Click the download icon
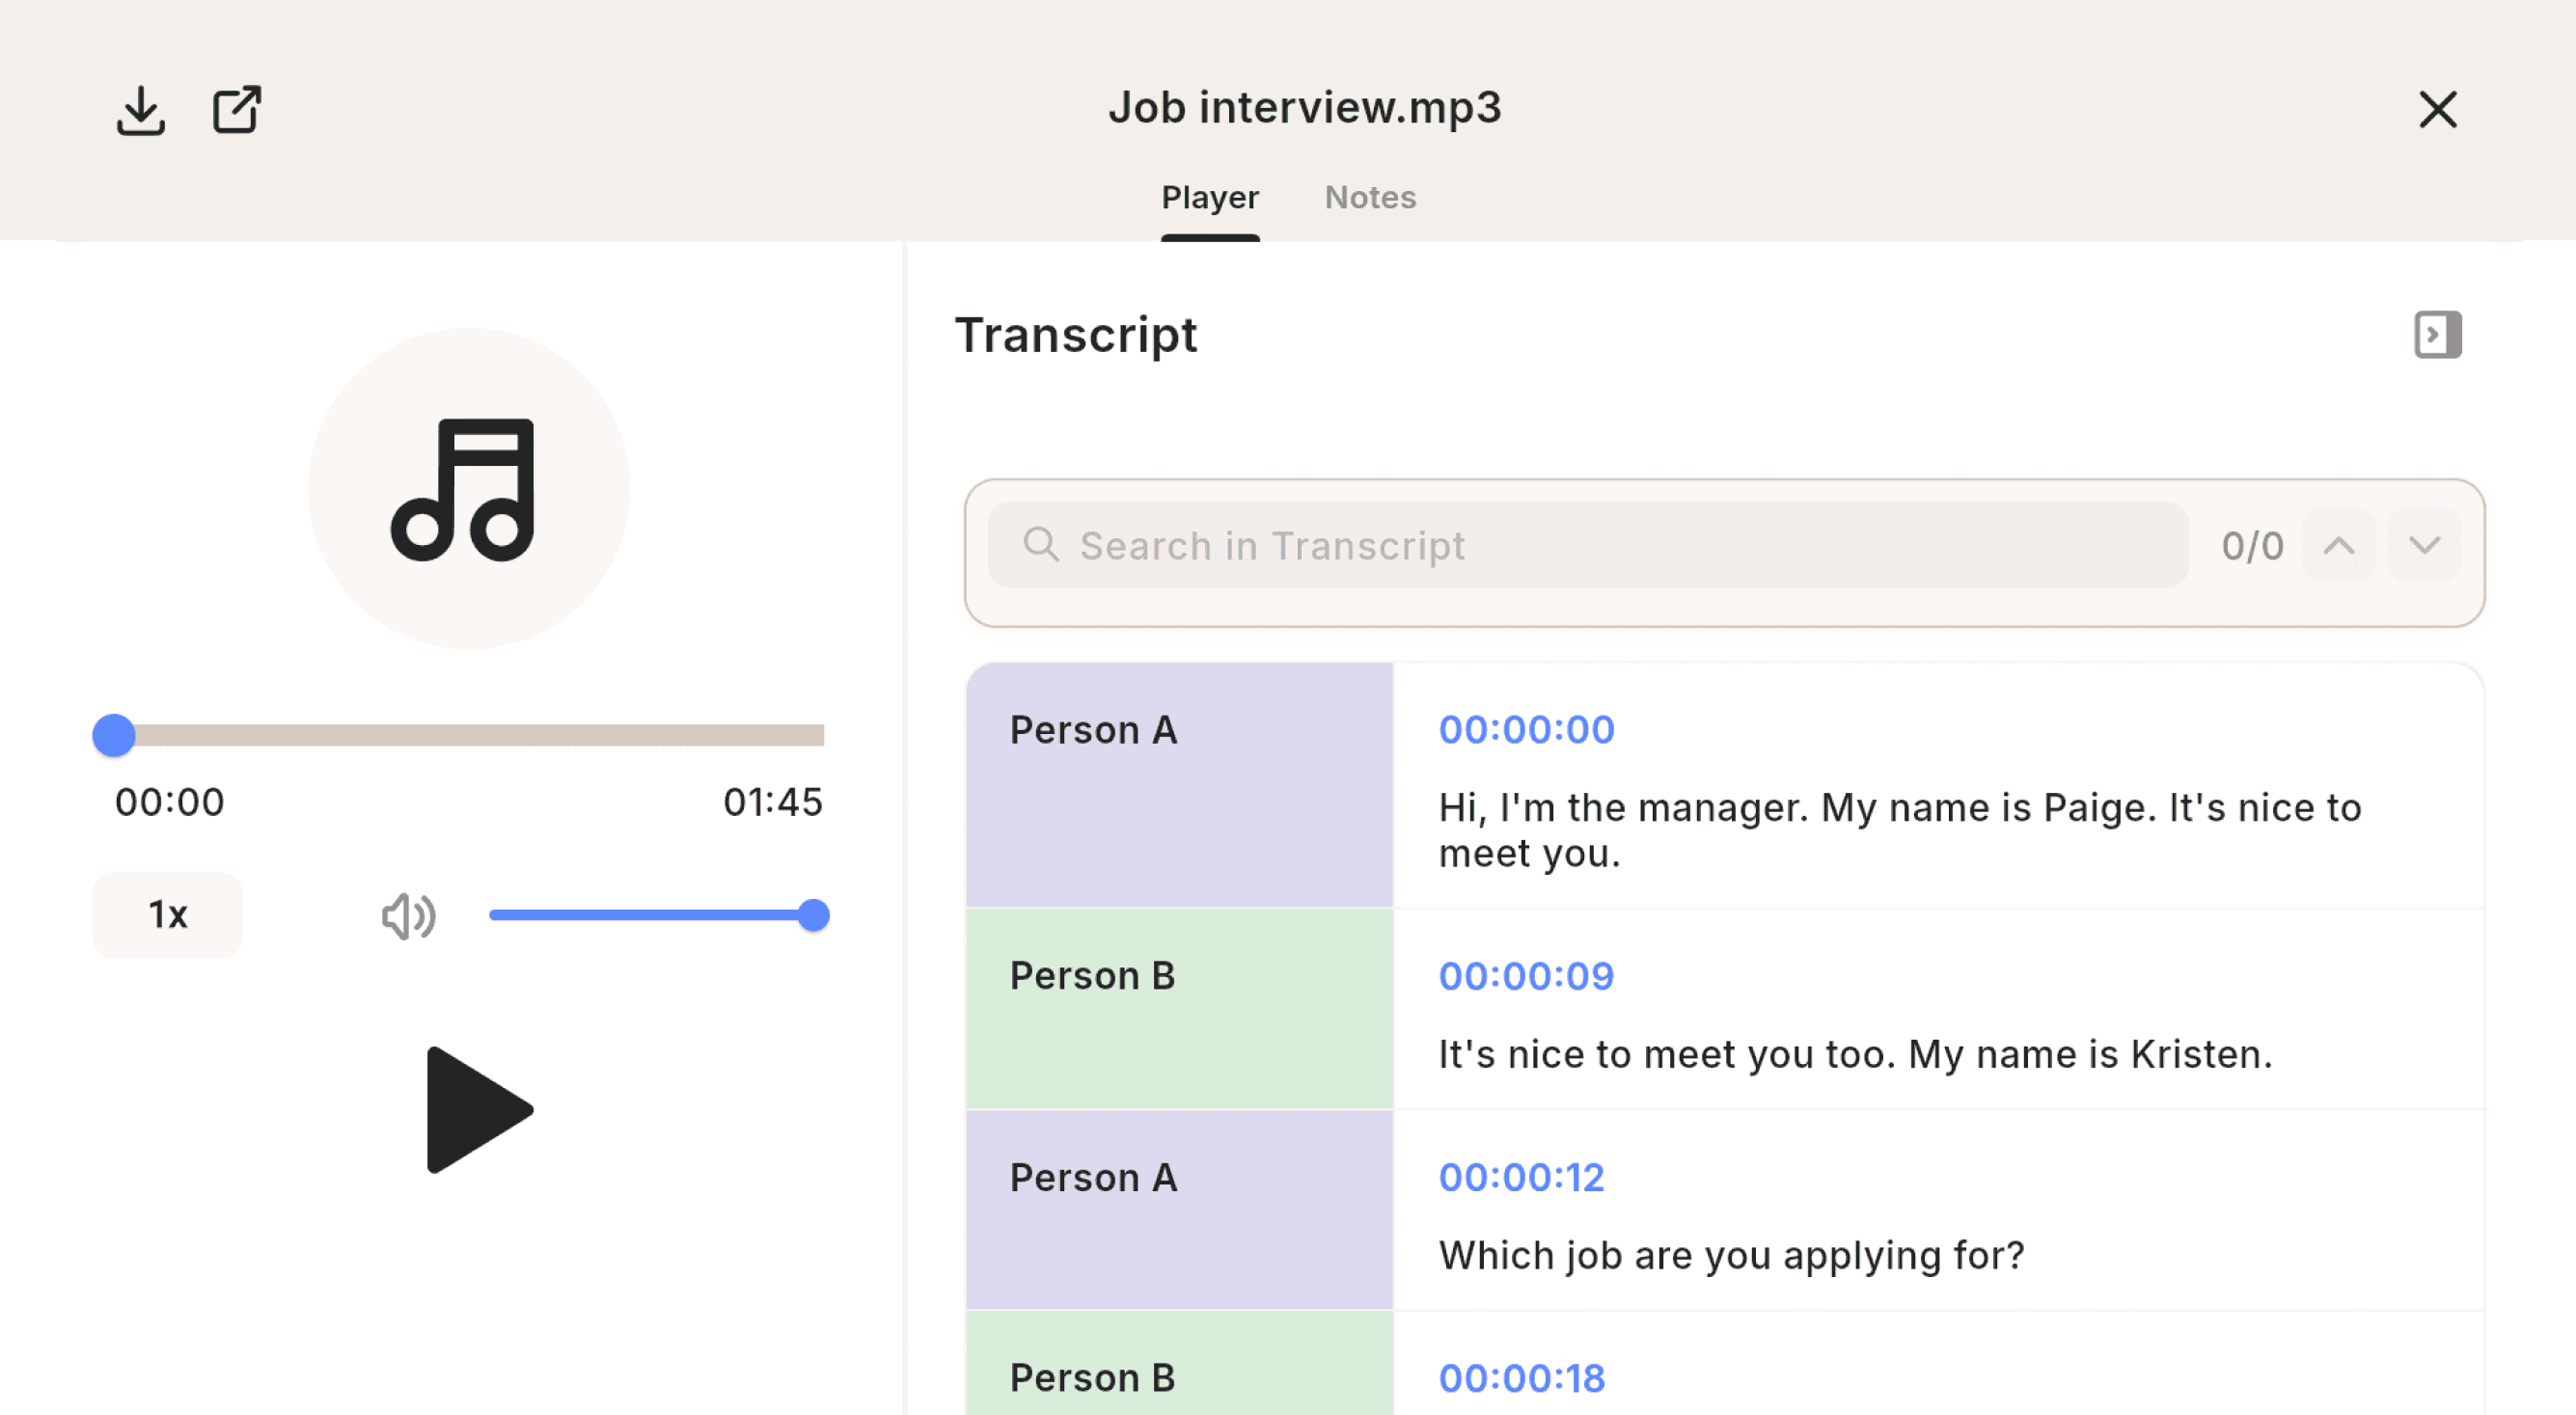Screen dimensions: 2576x1415 click(140, 110)
